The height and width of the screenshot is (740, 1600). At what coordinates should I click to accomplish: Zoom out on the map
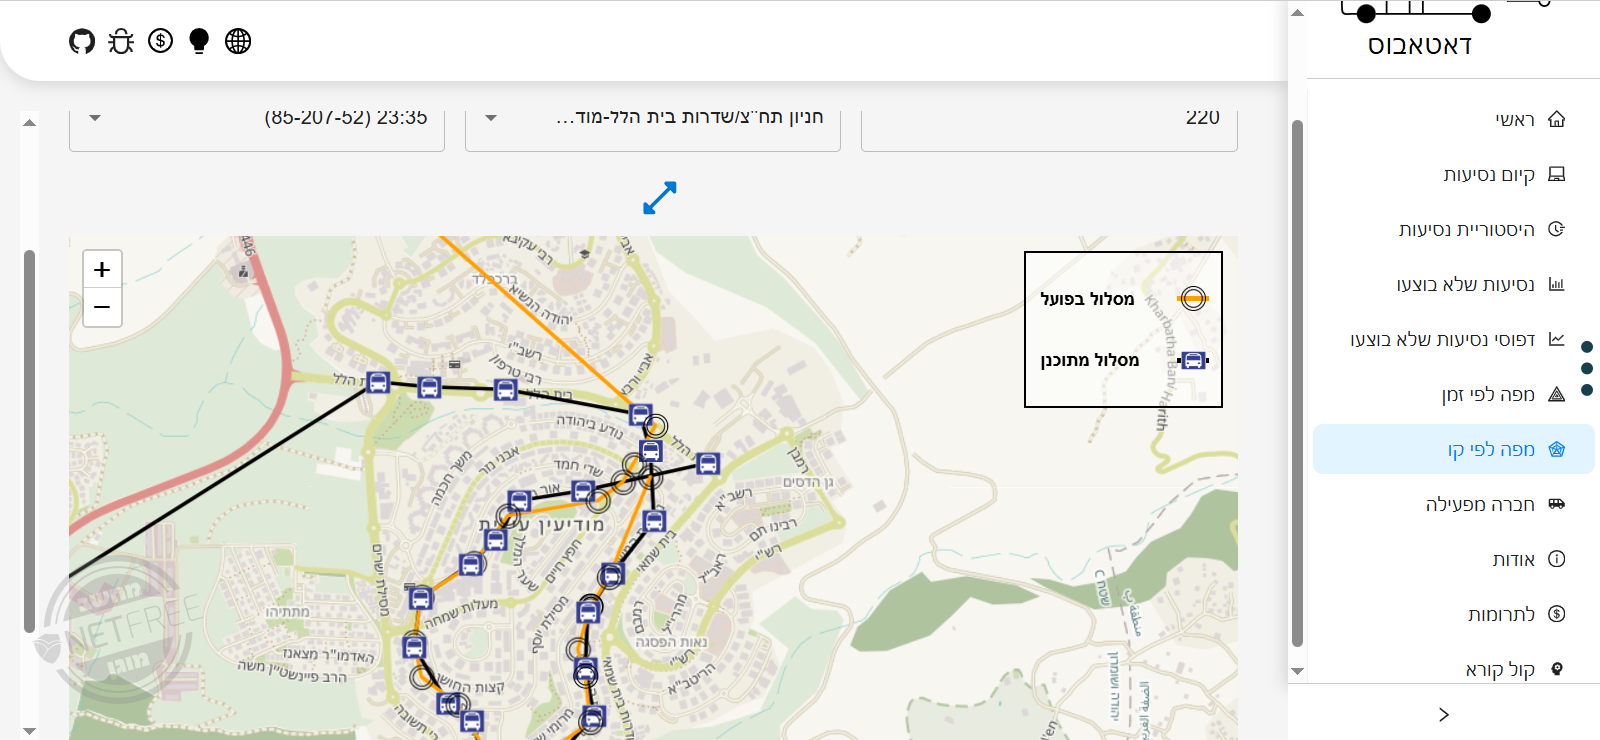(x=102, y=307)
